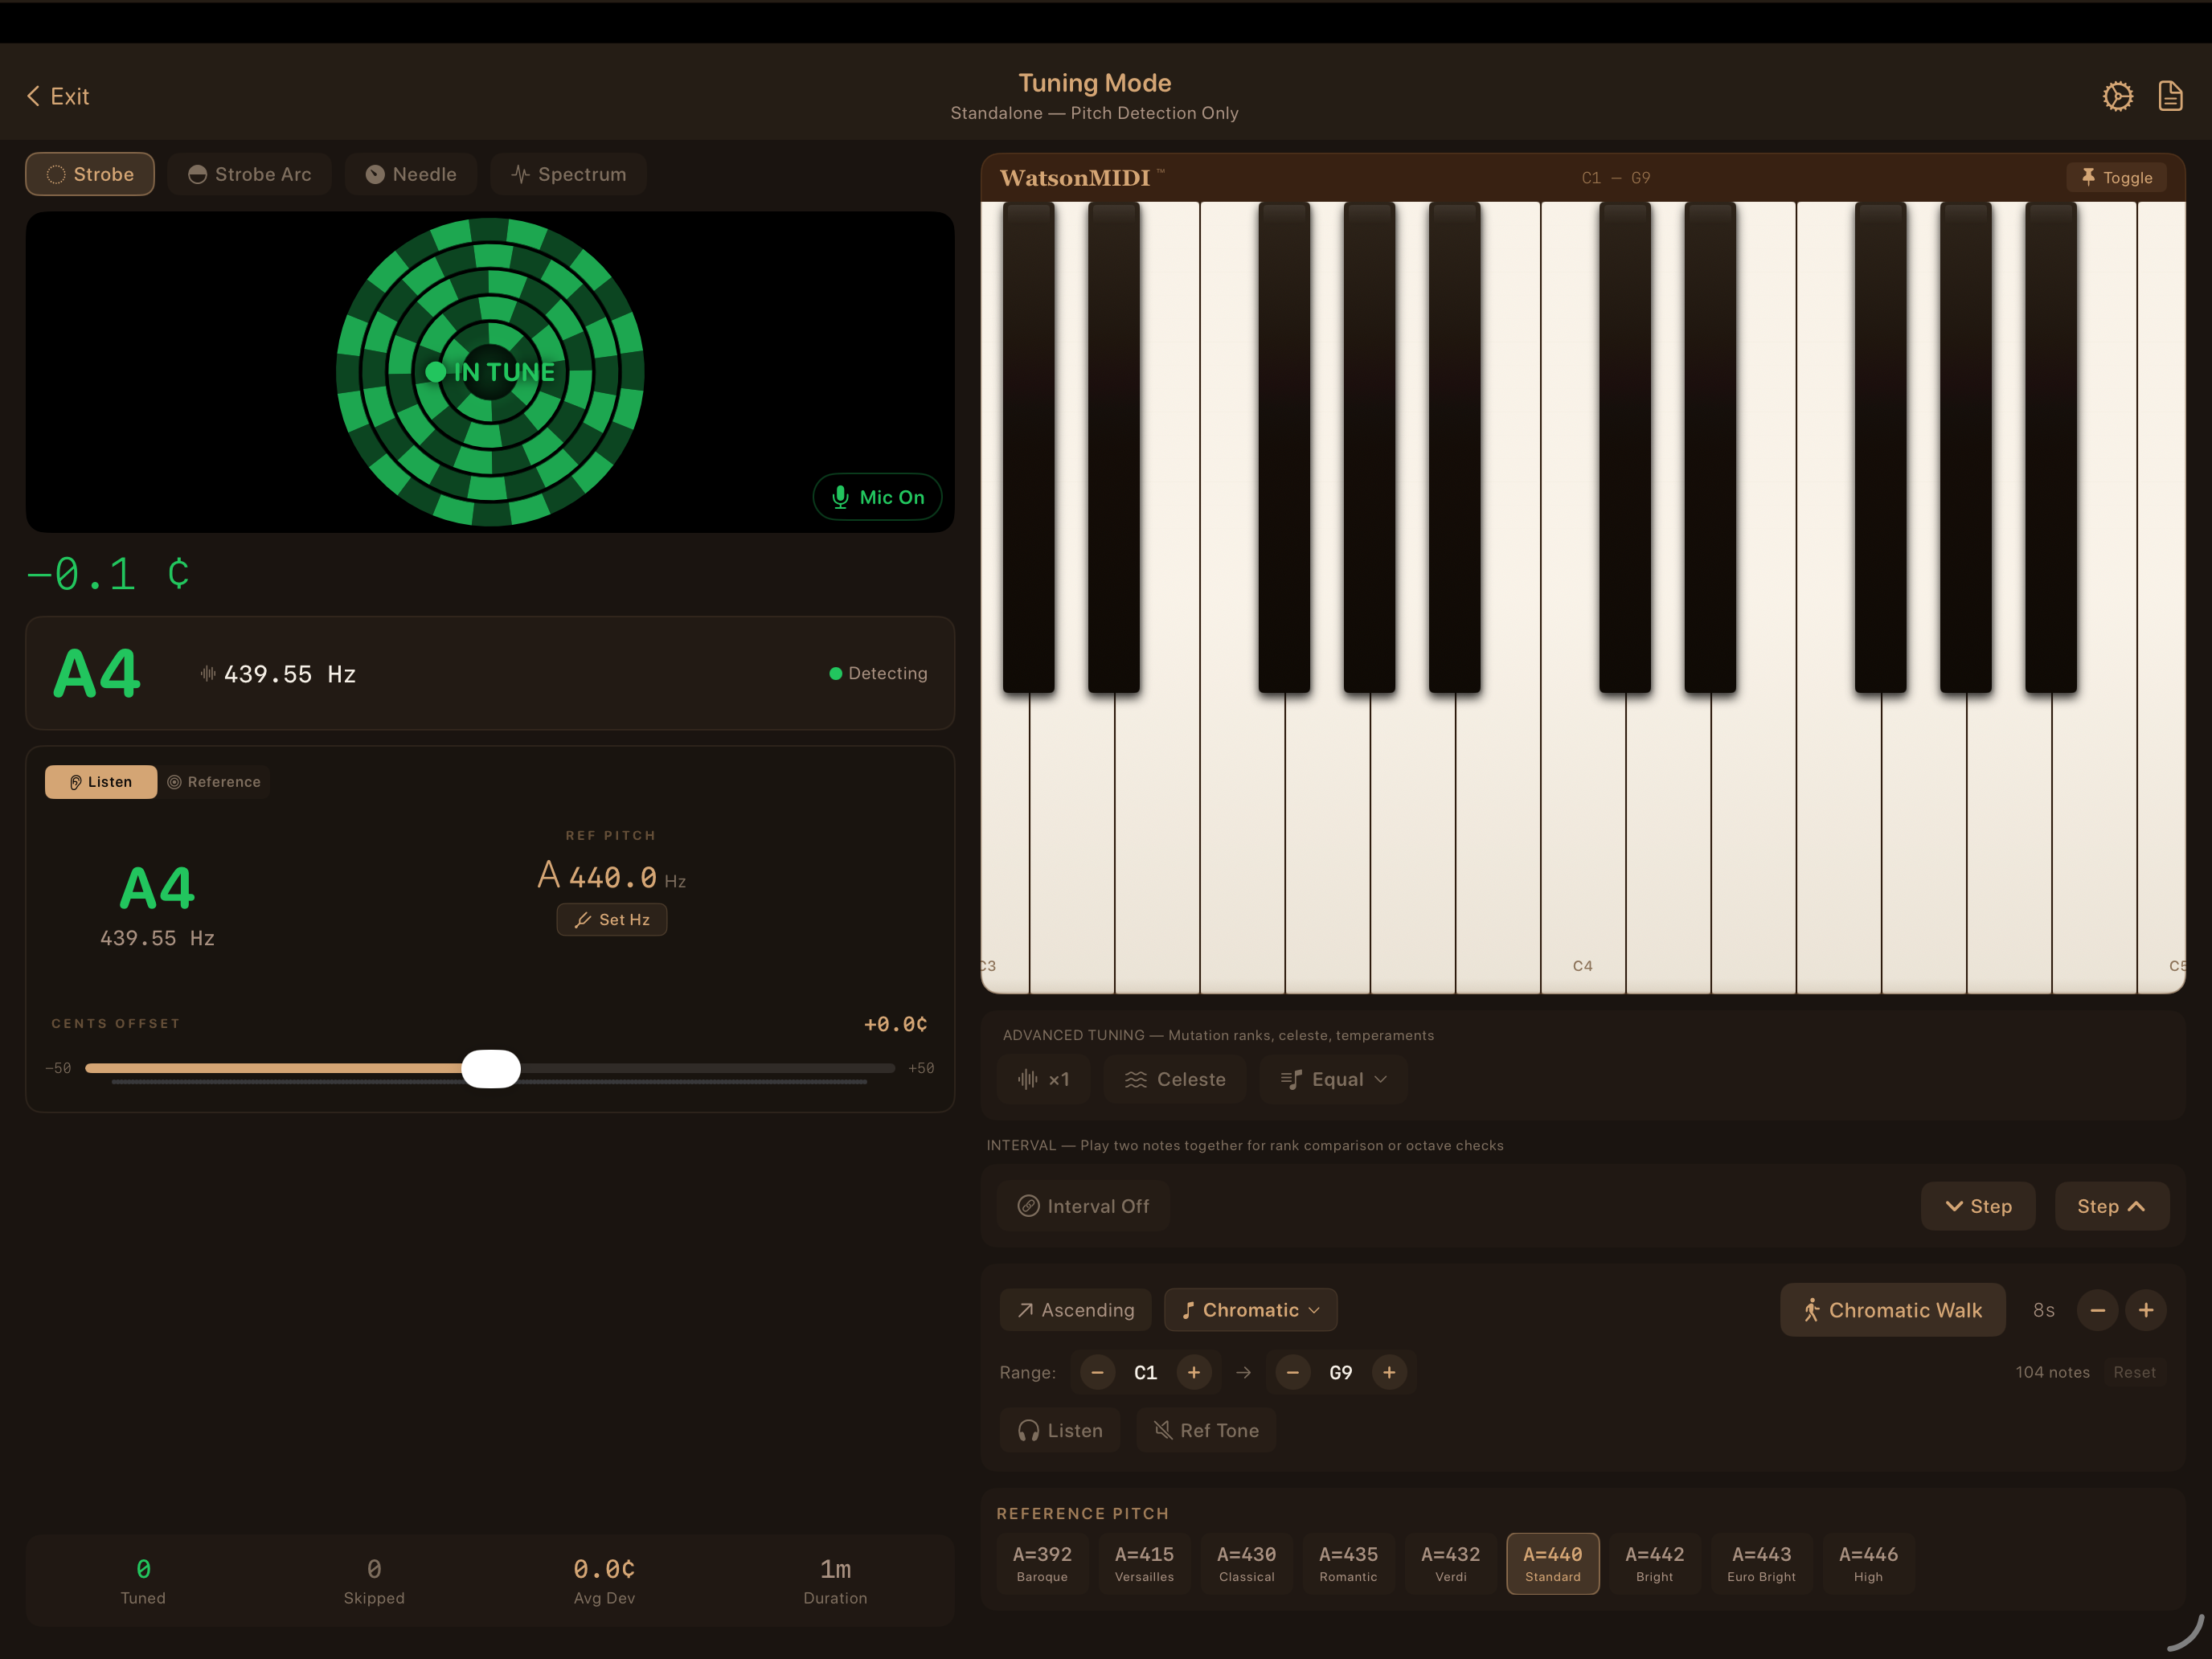
Task: Toggle Interval Off to enable intervals
Action: [x=1083, y=1206]
